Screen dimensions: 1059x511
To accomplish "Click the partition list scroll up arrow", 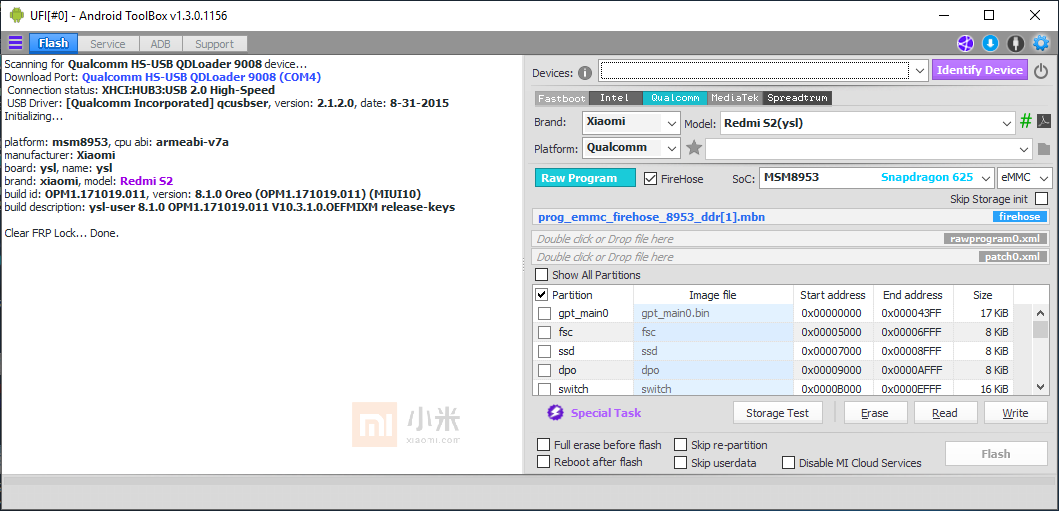I will (x=1041, y=311).
